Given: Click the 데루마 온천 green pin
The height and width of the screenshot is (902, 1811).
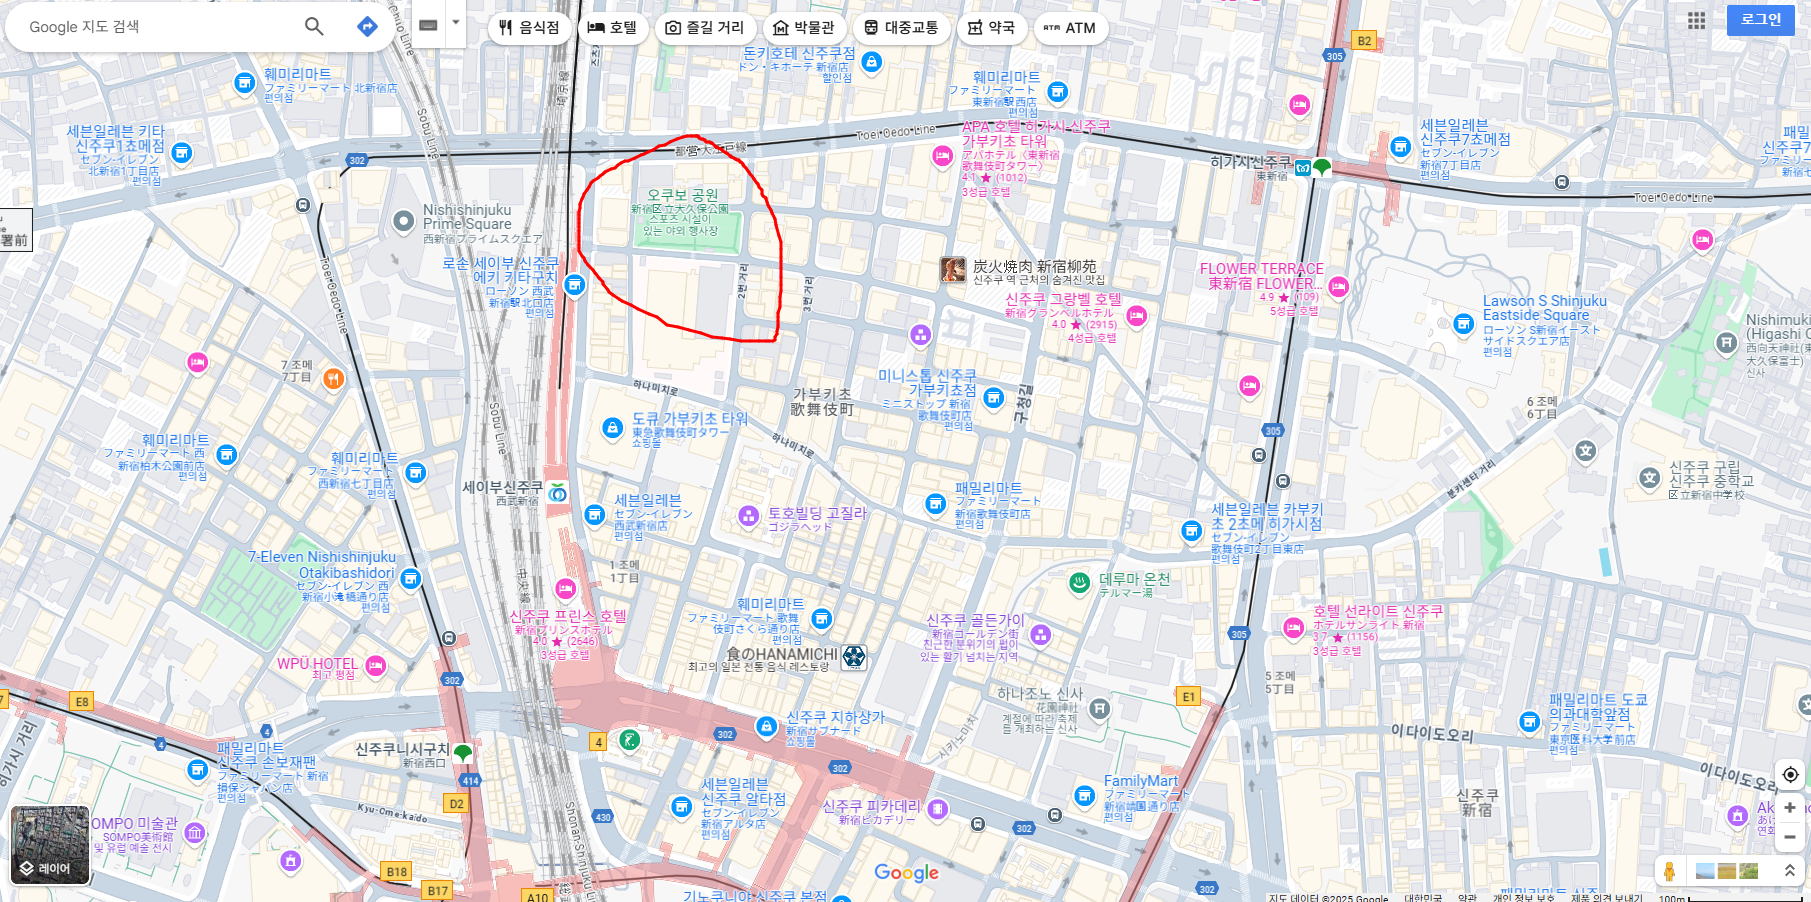Looking at the screenshot, I should coord(1079,582).
